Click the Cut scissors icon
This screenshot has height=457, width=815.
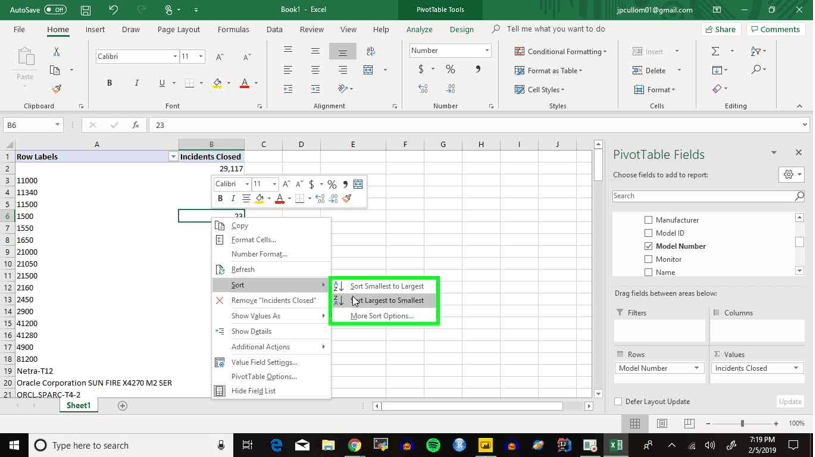pos(56,51)
